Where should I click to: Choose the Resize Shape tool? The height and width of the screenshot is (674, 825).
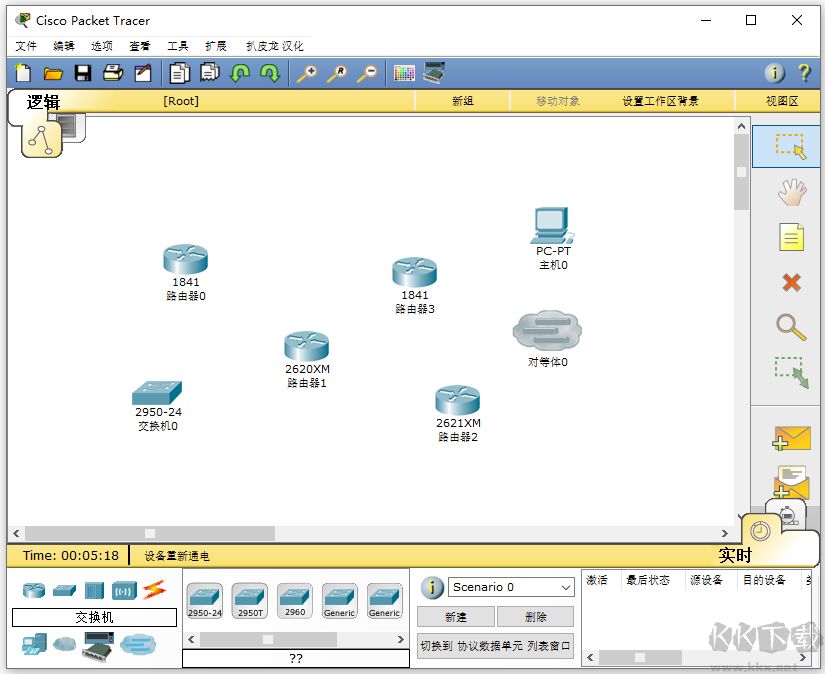pos(791,373)
